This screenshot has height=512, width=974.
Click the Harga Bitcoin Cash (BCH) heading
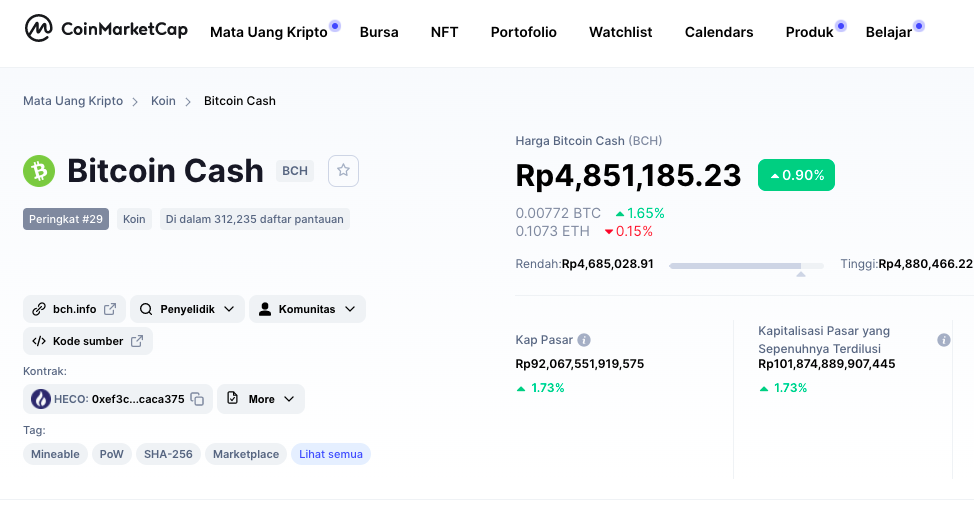click(x=589, y=141)
